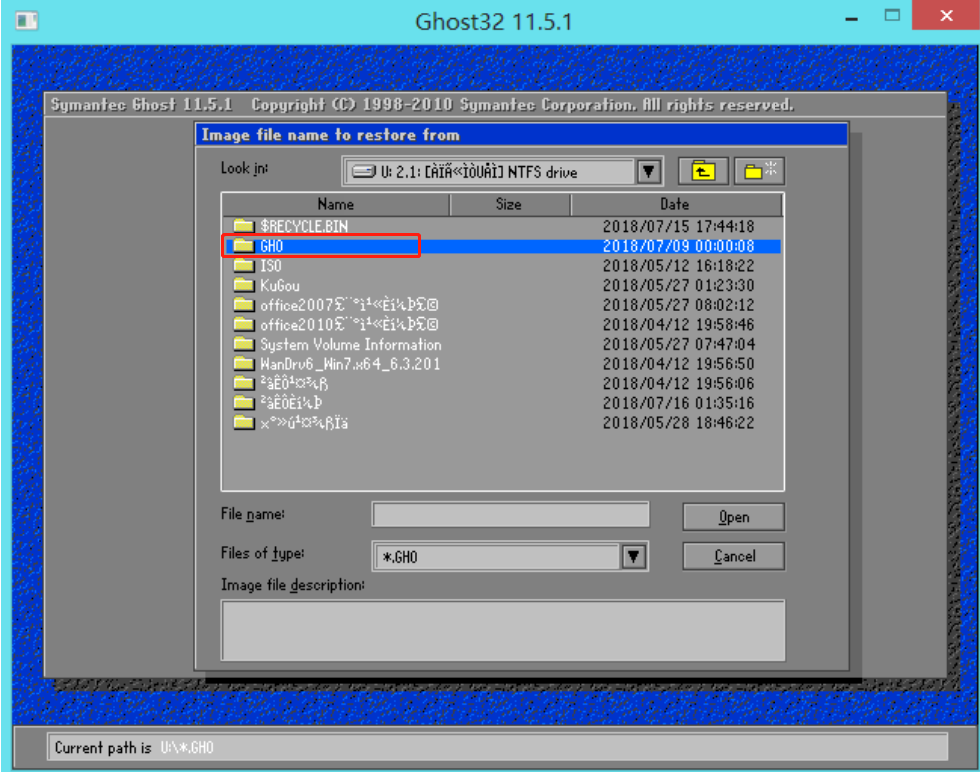Viewport: 980px width, 772px height.
Task: Minimize the Ghost32 window
Action: tap(851, 18)
